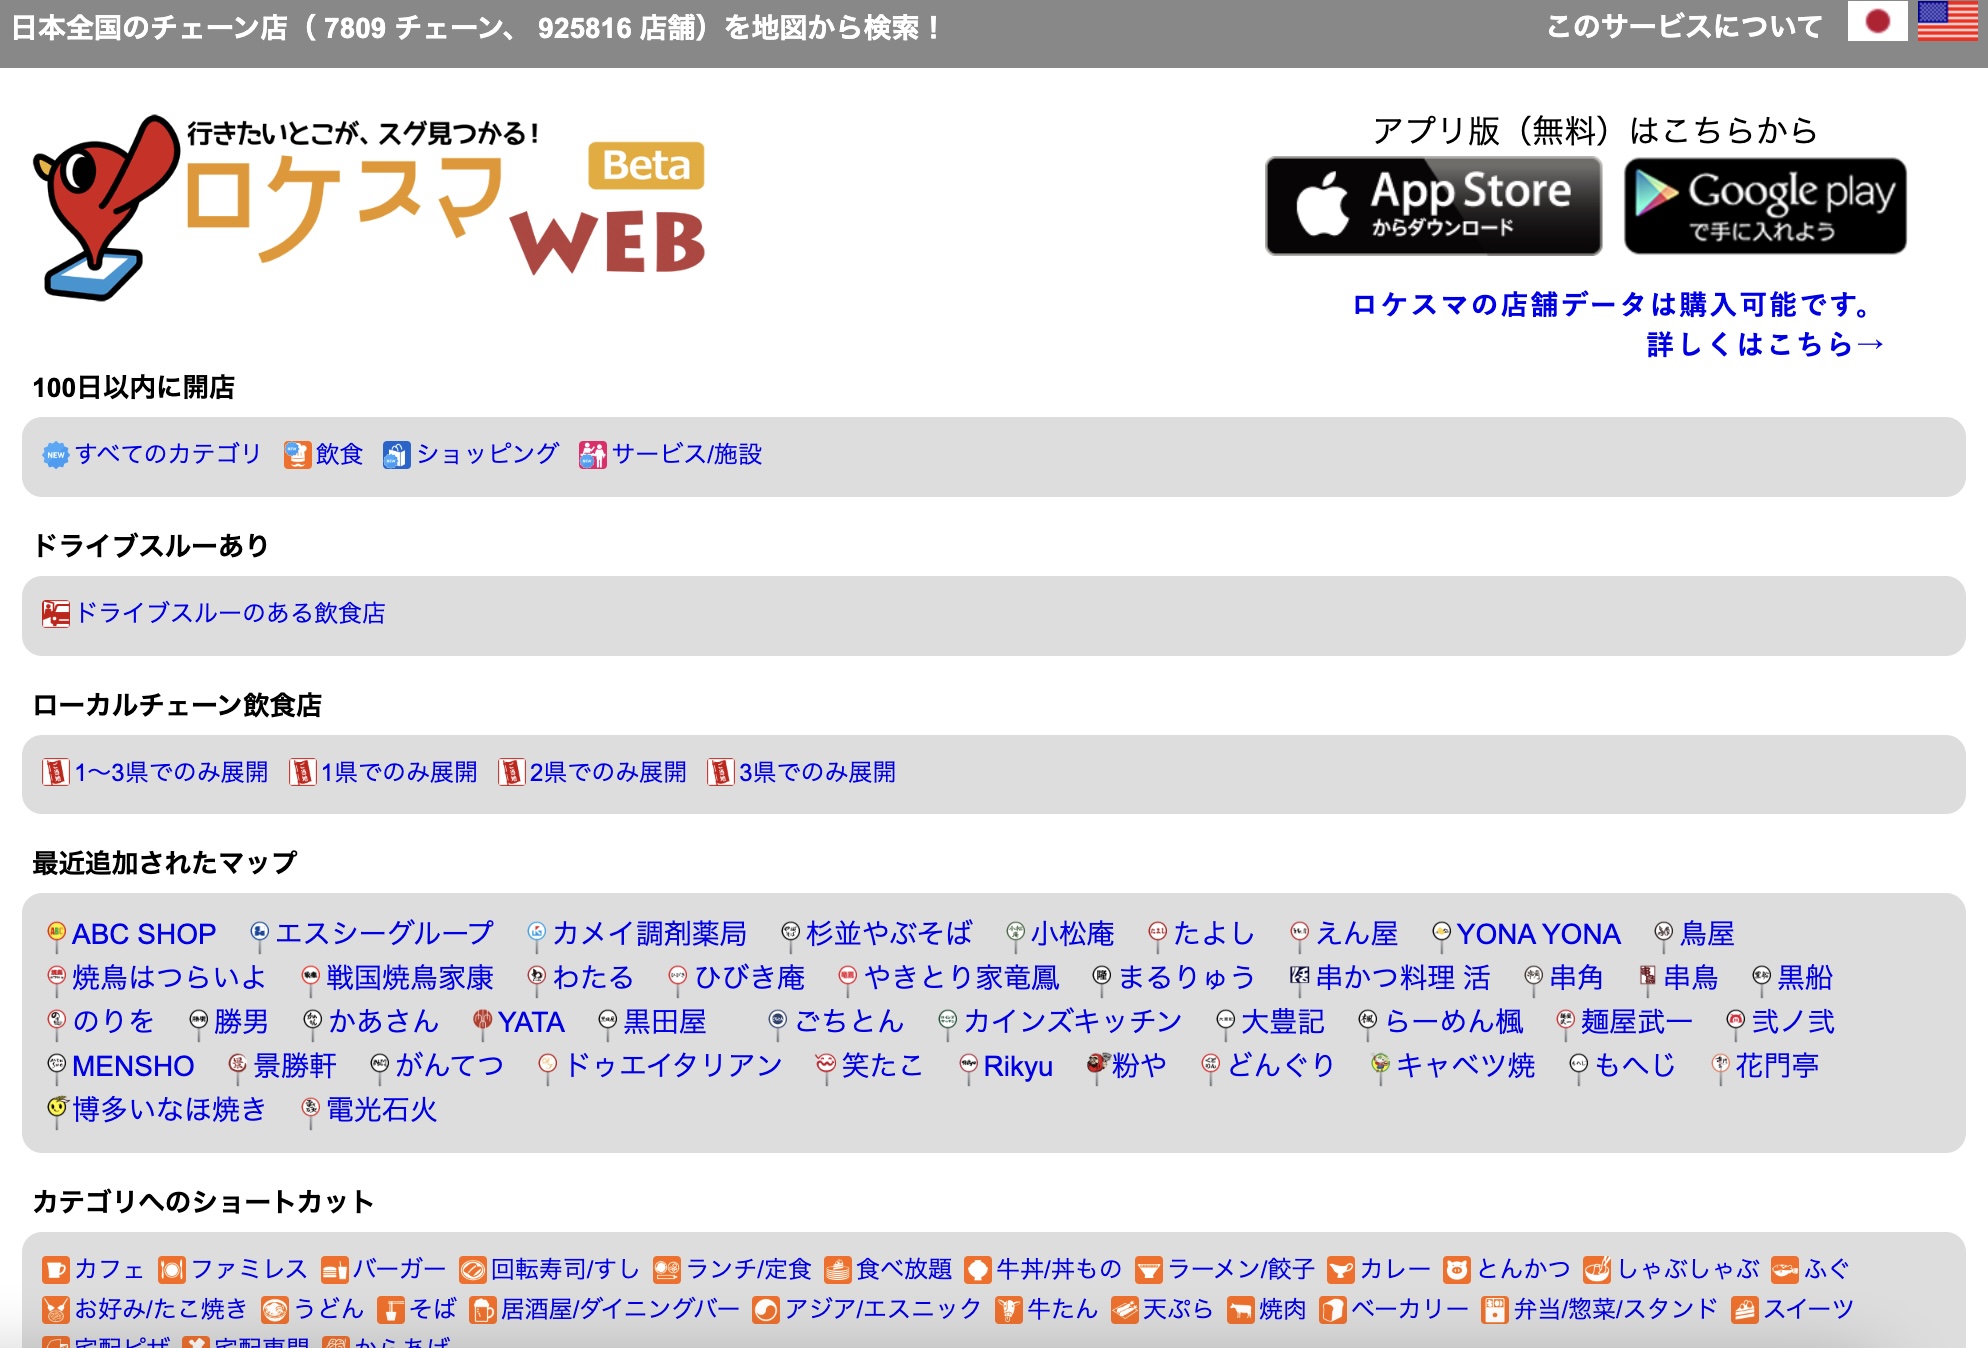Open the ラーメン/餃子 category icon
The height and width of the screenshot is (1348, 1988).
coord(1151,1267)
